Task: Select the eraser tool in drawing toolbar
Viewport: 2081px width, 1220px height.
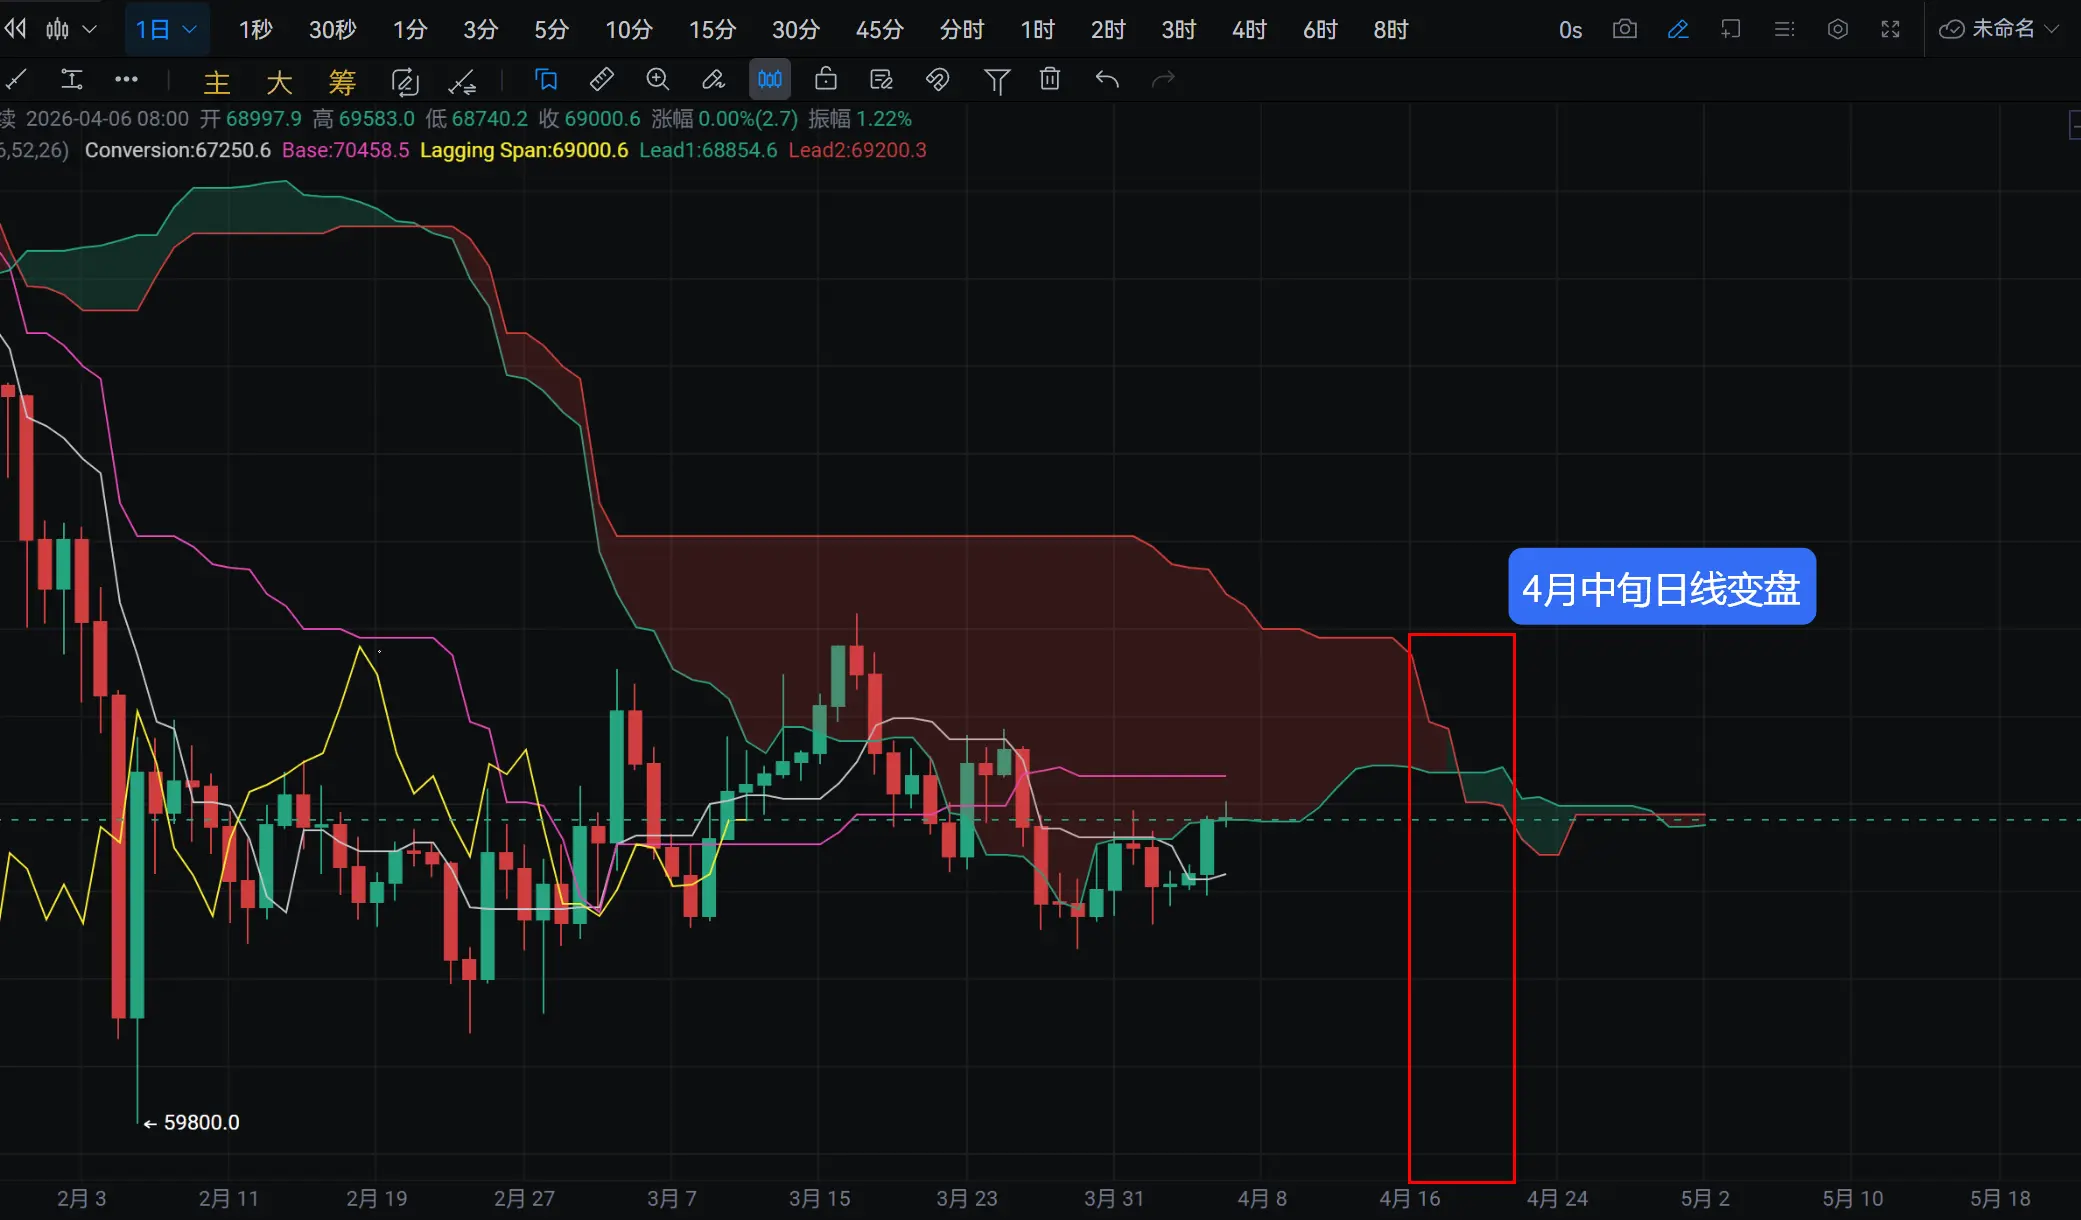Action: click(x=713, y=79)
